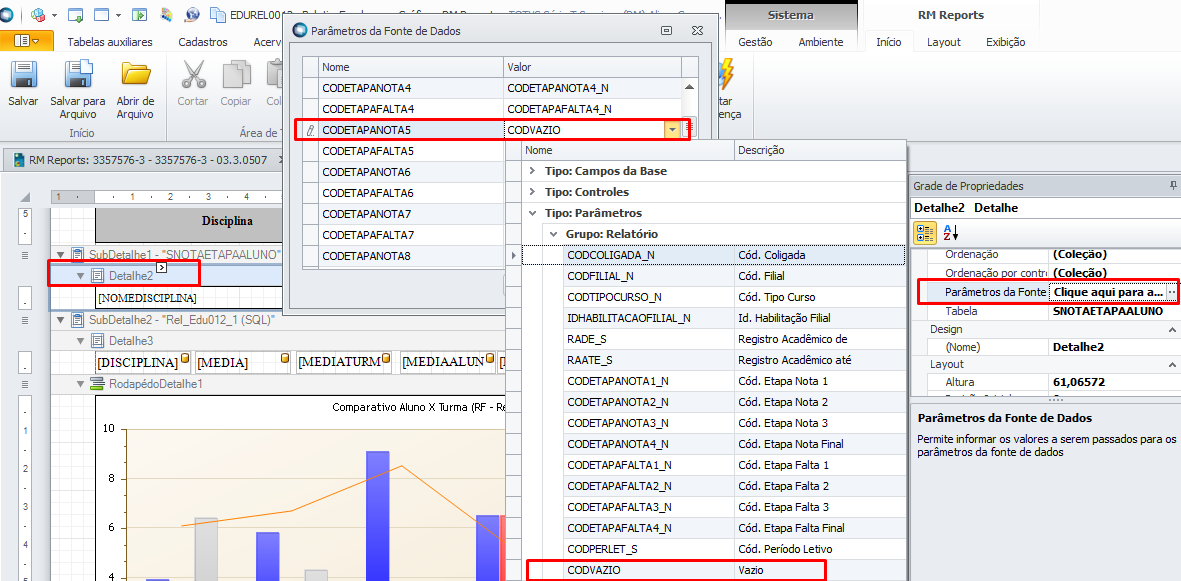Click the RM Reports document tab icon
The image size is (1181, 581).
click(20, 161)
